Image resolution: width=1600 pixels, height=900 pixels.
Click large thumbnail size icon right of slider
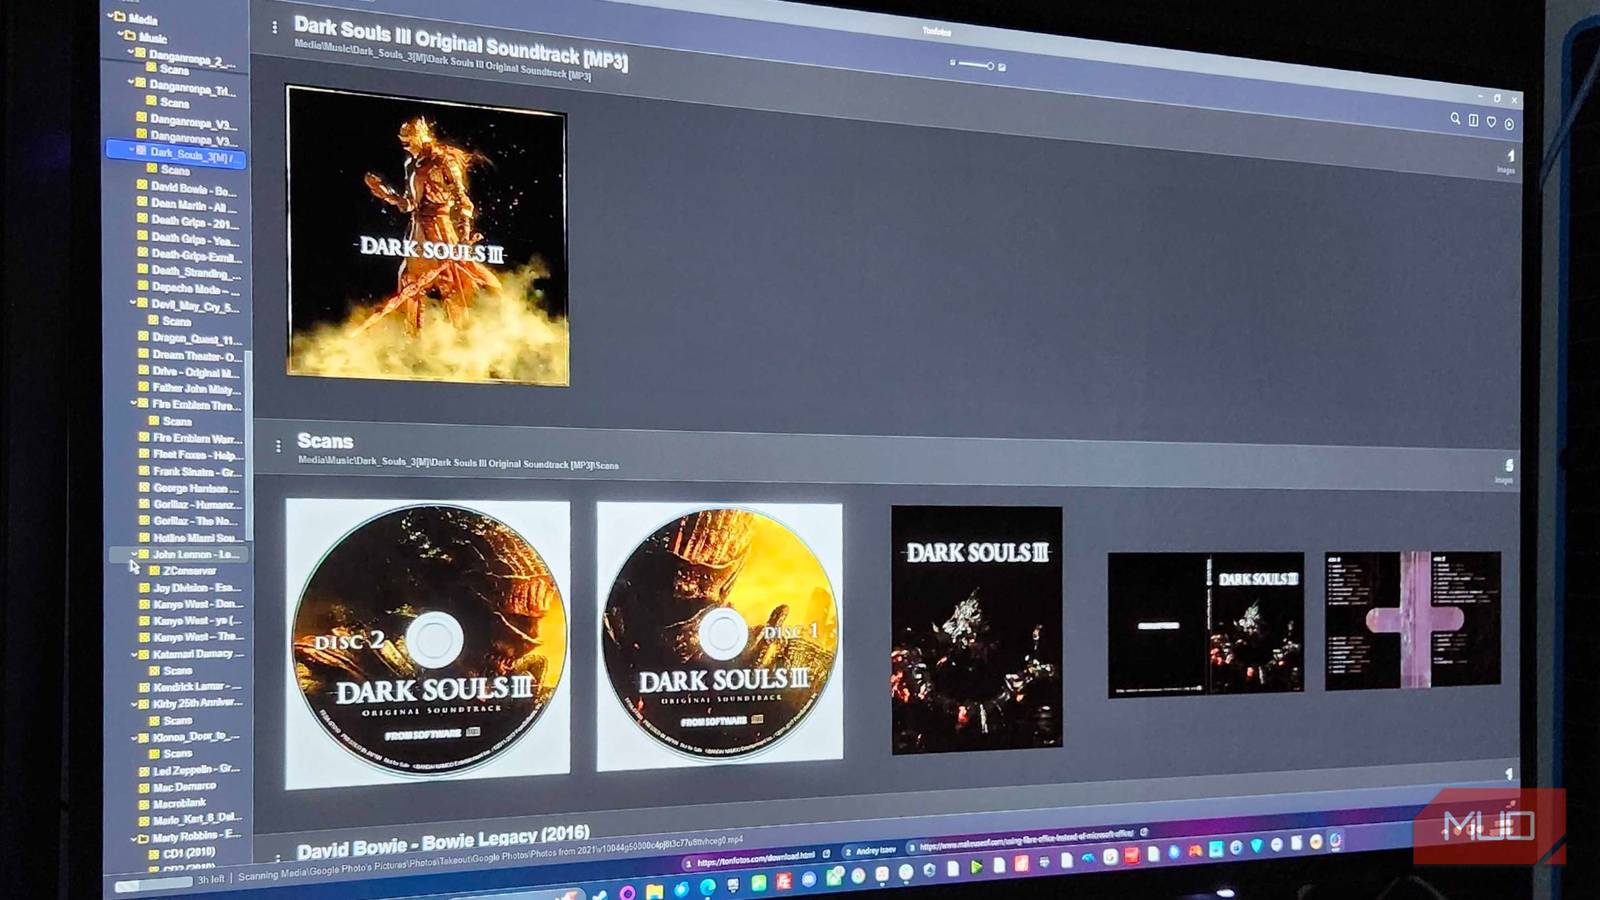click(1002, 67)
